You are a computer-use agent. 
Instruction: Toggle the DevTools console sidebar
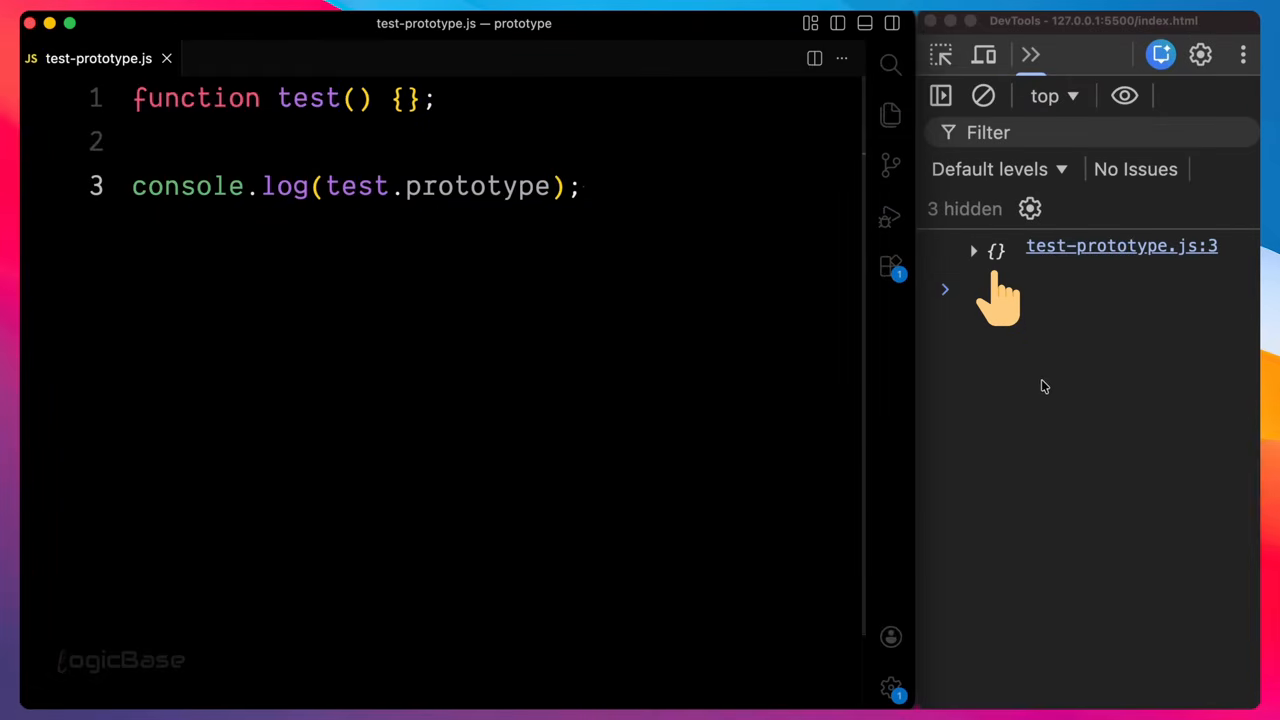click(x=941, y=96)
